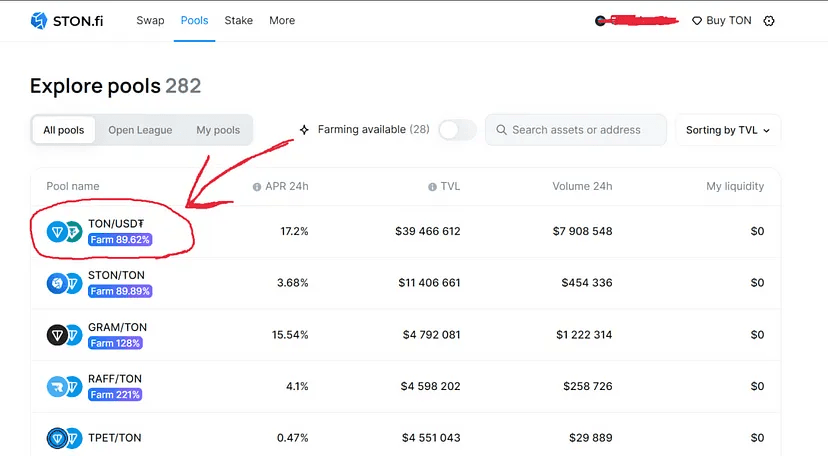The height and width of the screenshot is (456, 828).
Task: Click the Buy TON button
Action: click(x=721, y=21)
